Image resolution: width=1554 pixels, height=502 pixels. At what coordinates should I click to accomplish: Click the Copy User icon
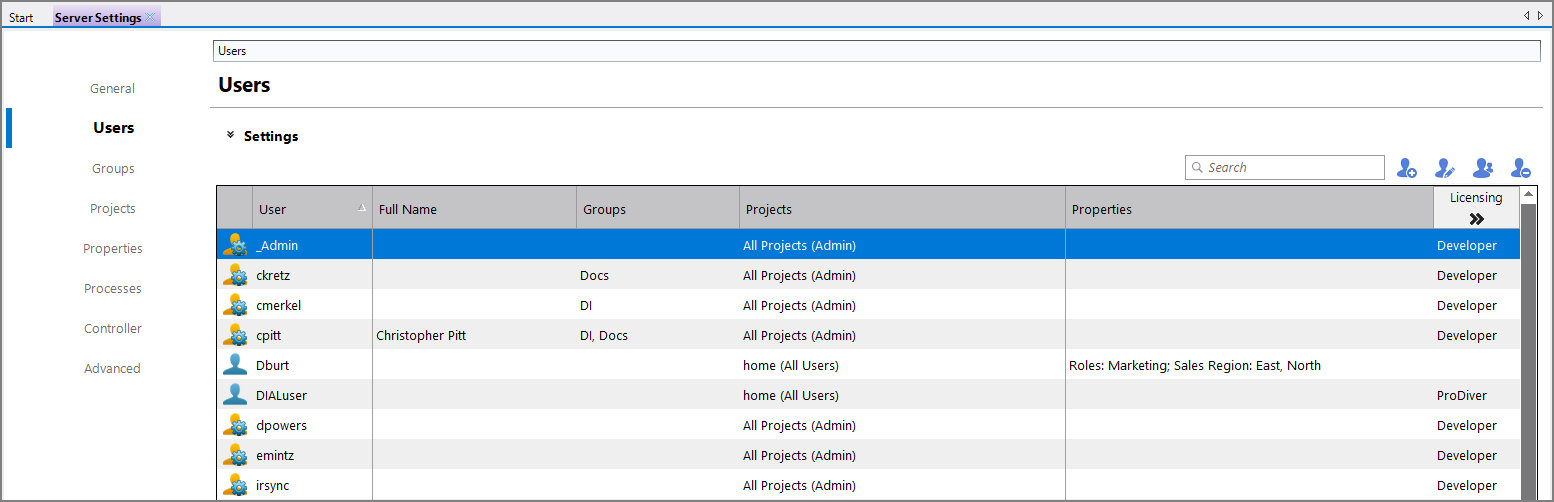1483,168
